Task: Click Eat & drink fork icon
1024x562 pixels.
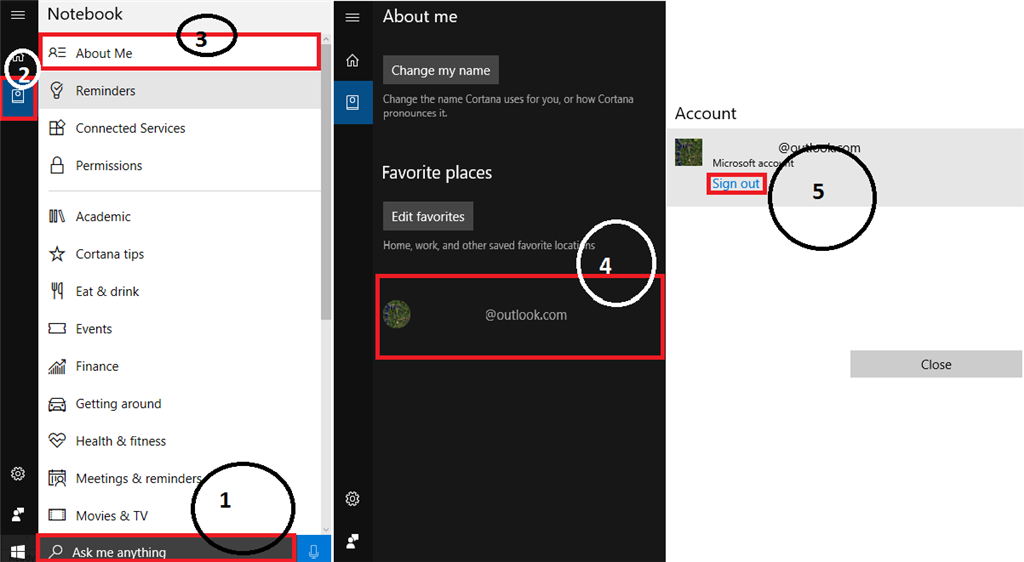Action: [x=57, y=290]
